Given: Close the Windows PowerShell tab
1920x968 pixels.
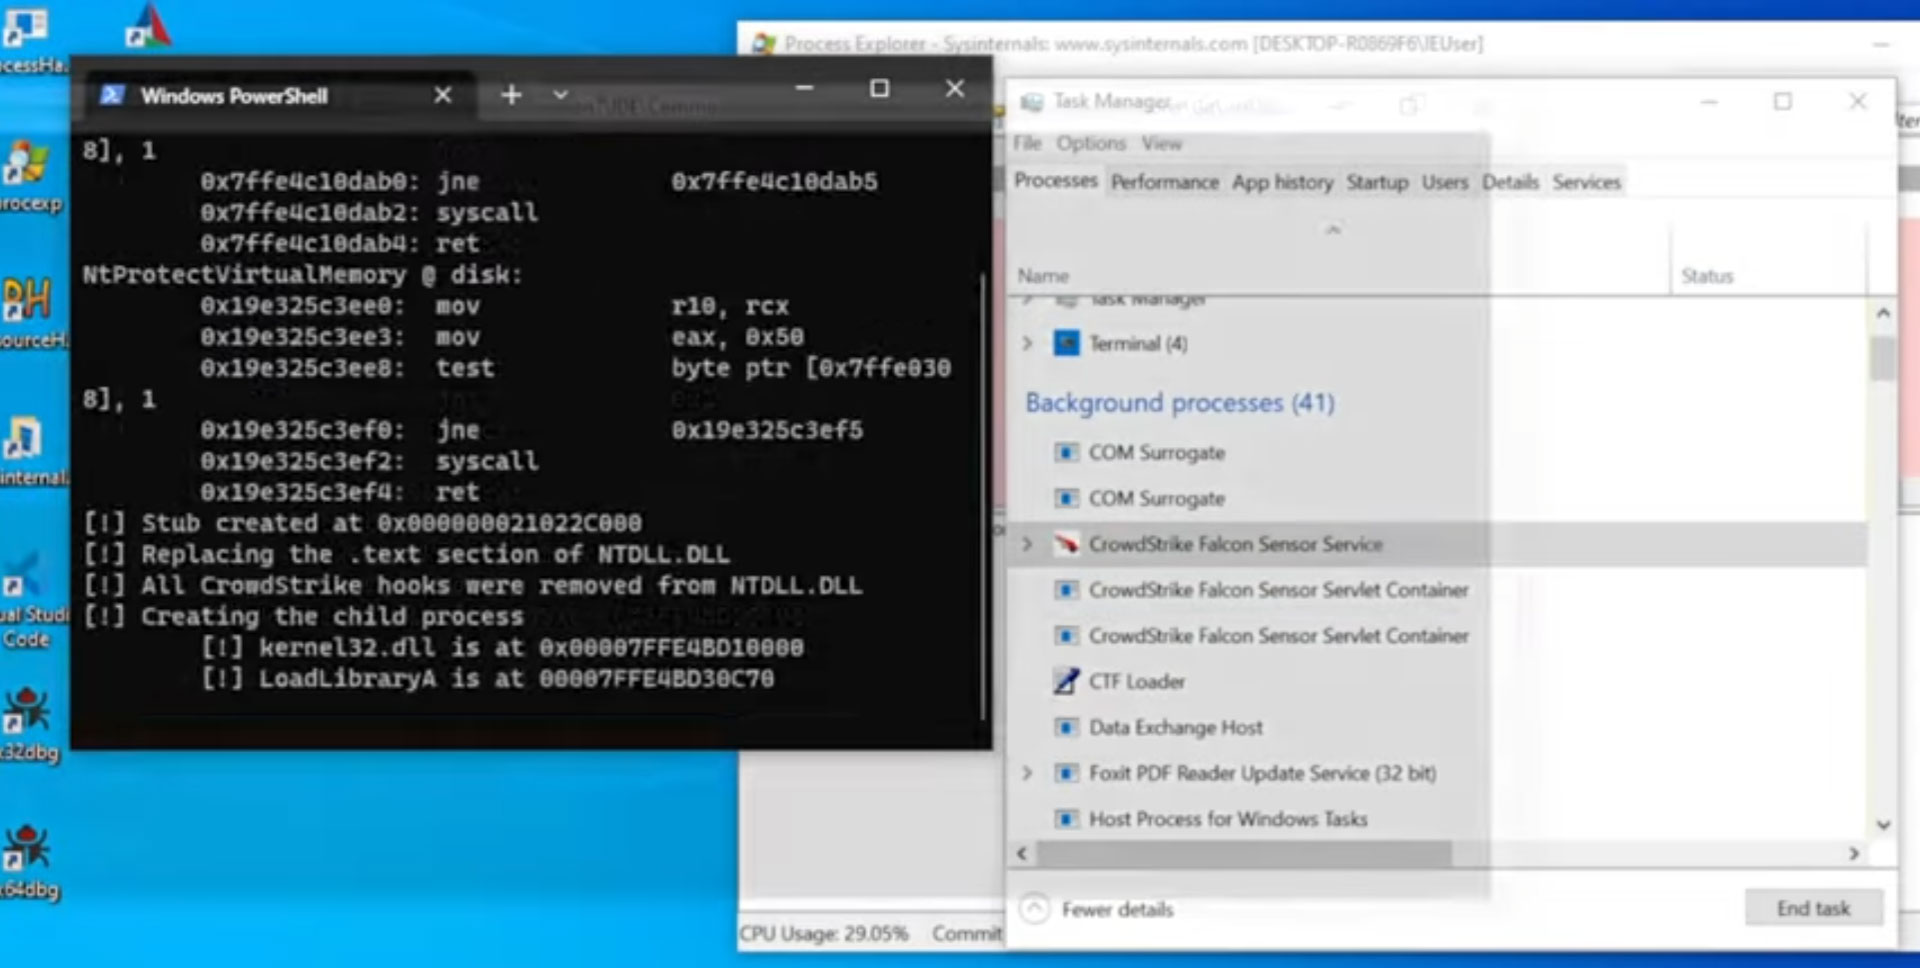Looking at the screenshot, I should [443, 95].
